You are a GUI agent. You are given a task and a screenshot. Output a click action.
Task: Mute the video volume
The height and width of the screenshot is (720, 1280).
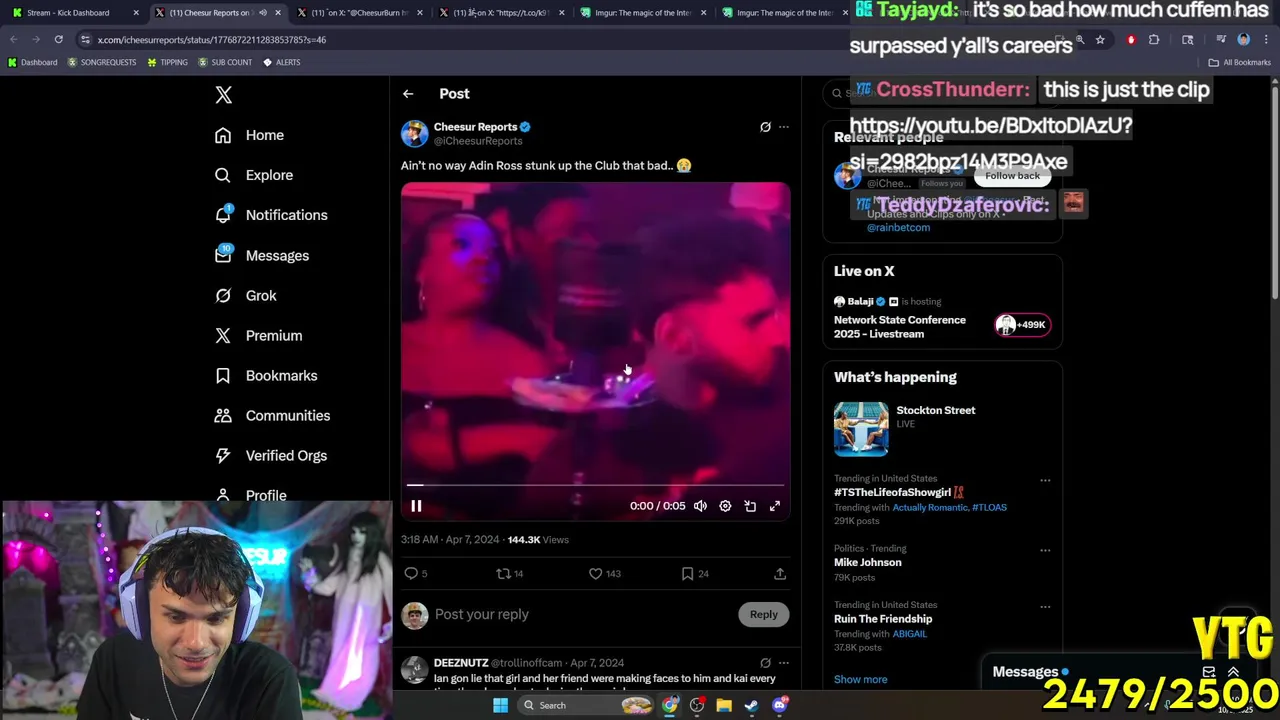[x=700, y=506]
